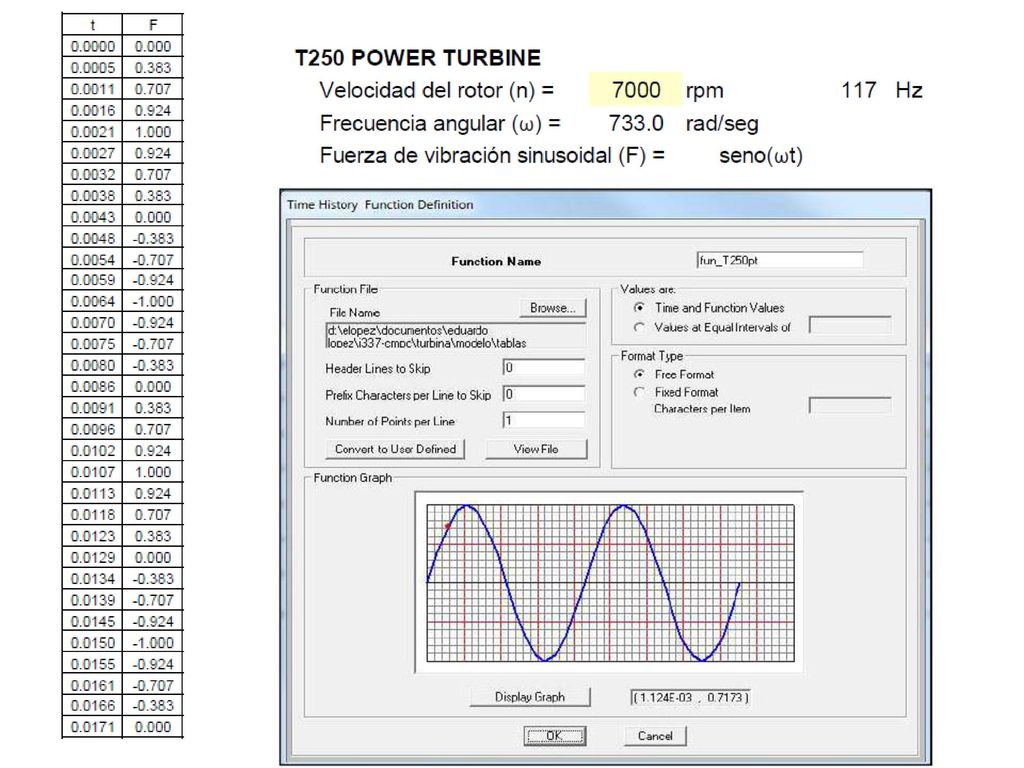Click the Browse... button
The image size is (1024, 768).
pyautogui.click(x=553, y=308)
